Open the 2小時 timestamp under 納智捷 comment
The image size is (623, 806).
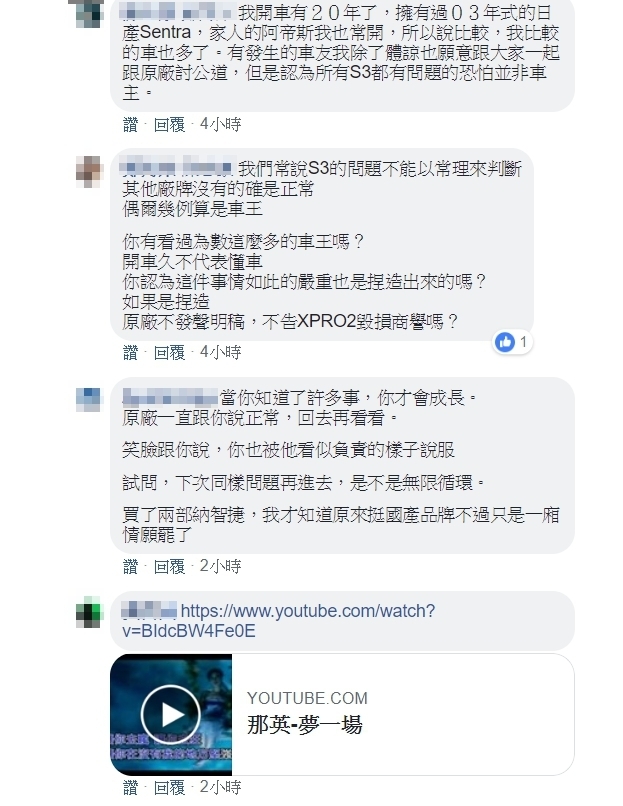coord(220,566)
